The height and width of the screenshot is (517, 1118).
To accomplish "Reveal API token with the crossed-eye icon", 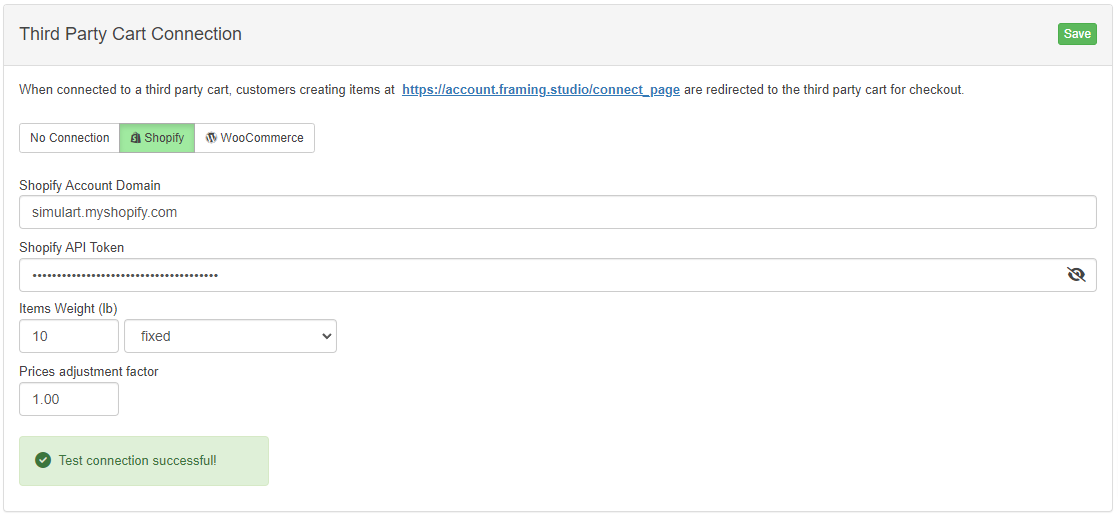I will click(x=1076, y=275).
